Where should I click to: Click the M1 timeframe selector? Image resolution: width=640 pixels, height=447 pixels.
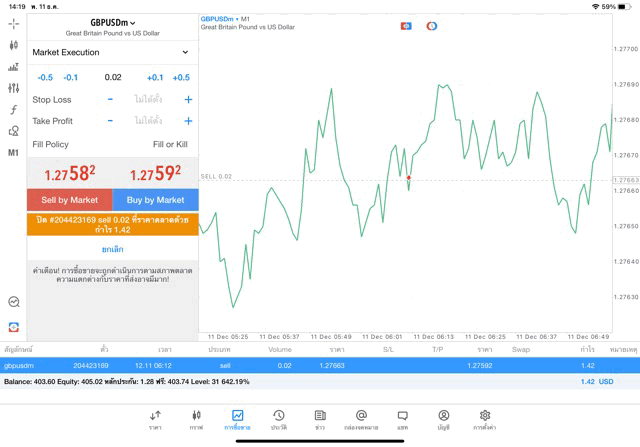pos(13,153)
